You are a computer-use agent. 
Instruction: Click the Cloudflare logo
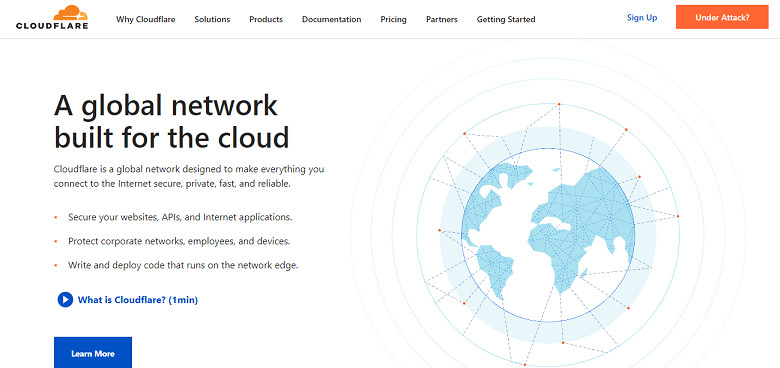(52, 17)
